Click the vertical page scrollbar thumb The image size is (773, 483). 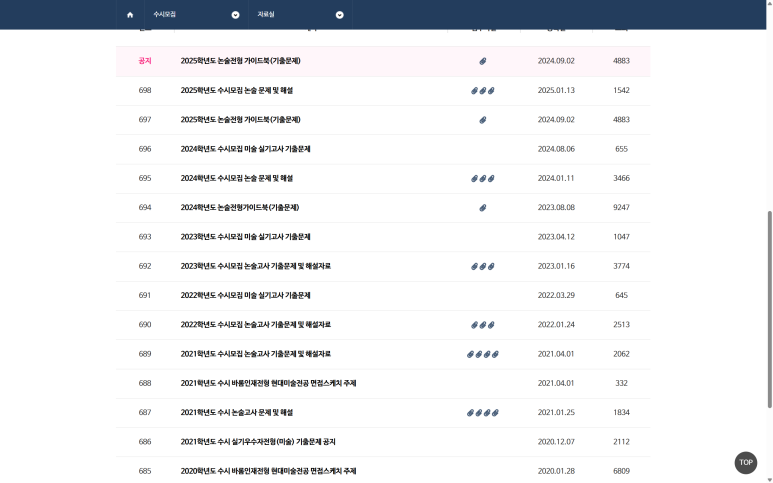(x=768, y=308)
